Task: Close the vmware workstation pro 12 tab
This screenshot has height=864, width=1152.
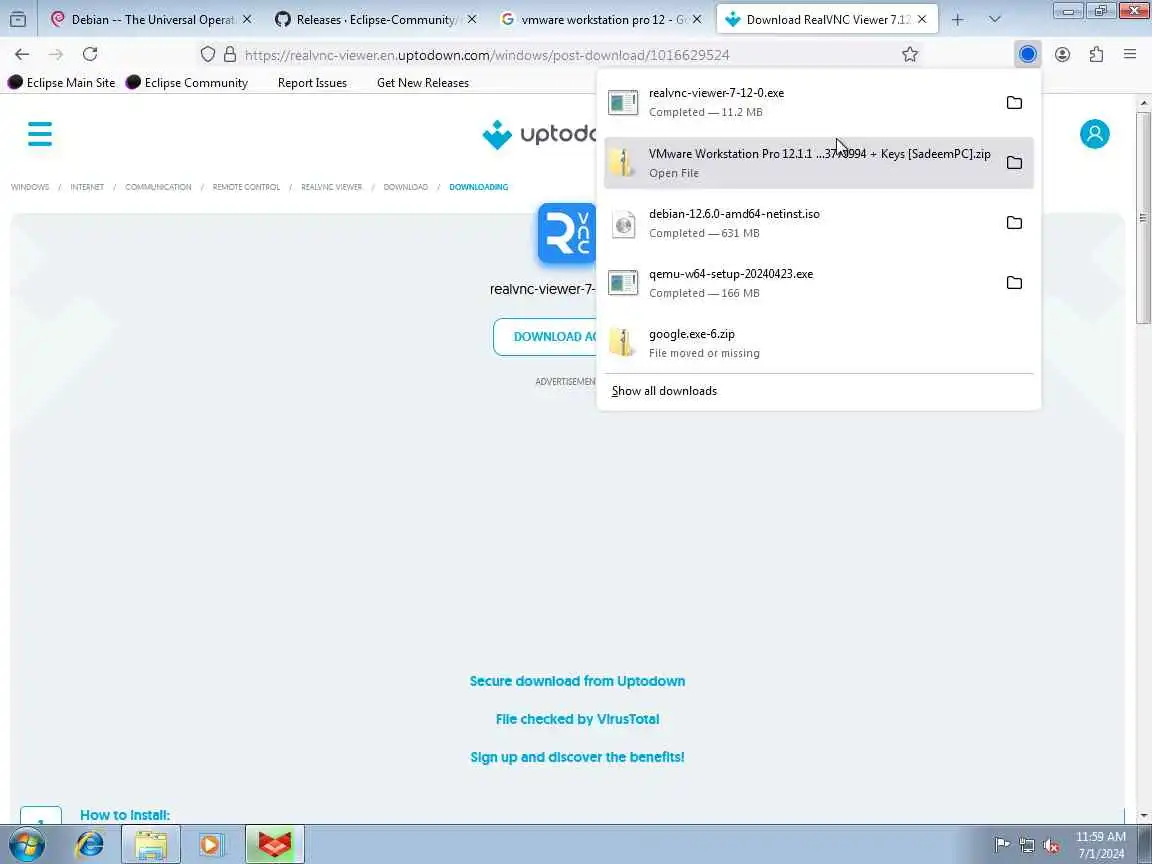Action: pos(696,19)
